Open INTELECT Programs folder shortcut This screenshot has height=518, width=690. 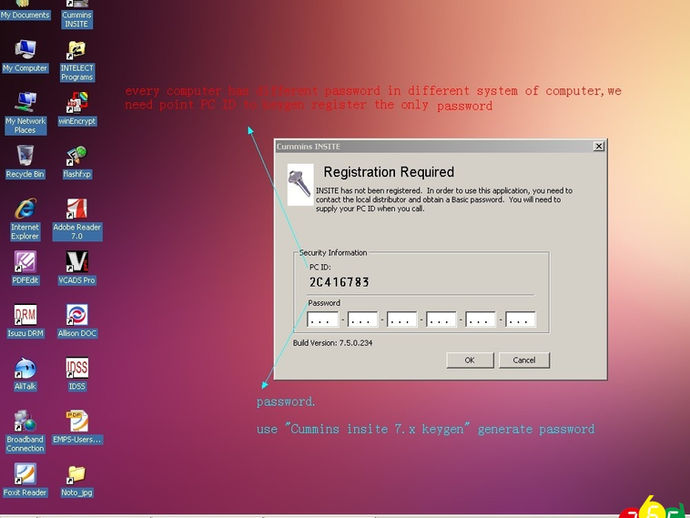(x=77, y=61)
